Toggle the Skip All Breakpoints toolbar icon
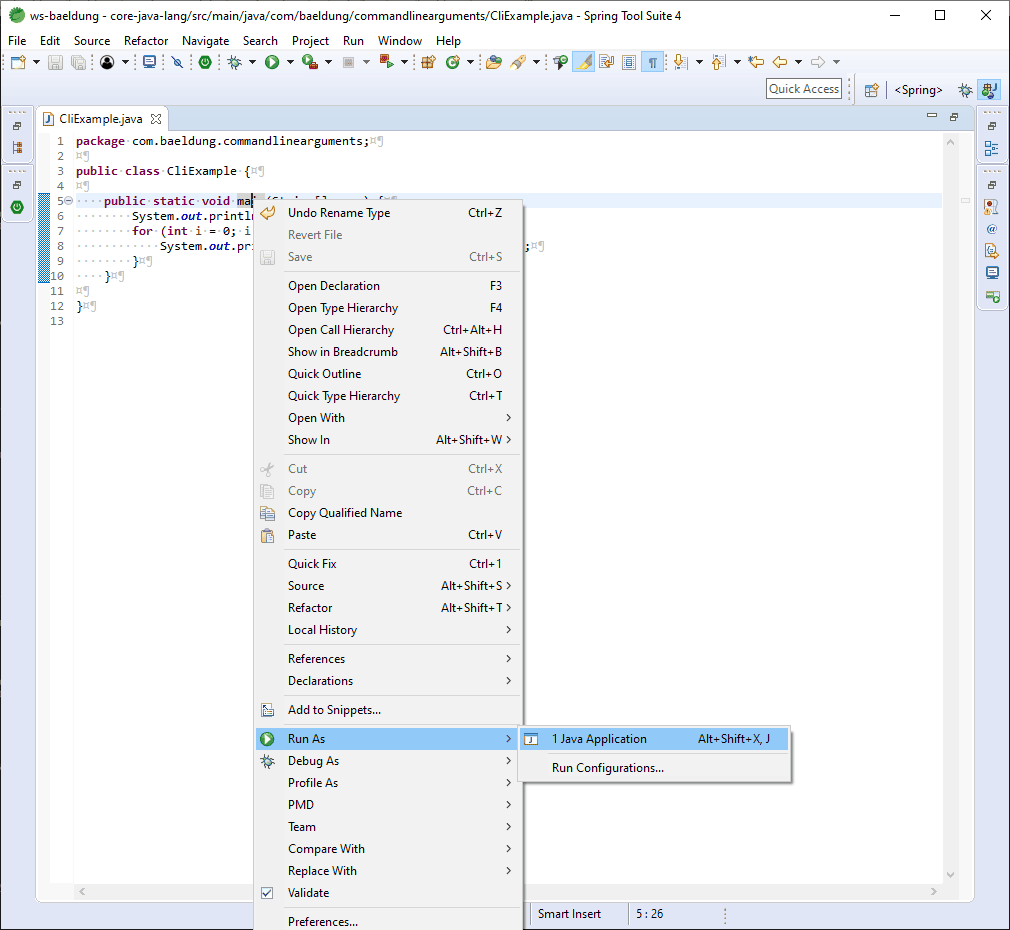 (x=178, y=62)
